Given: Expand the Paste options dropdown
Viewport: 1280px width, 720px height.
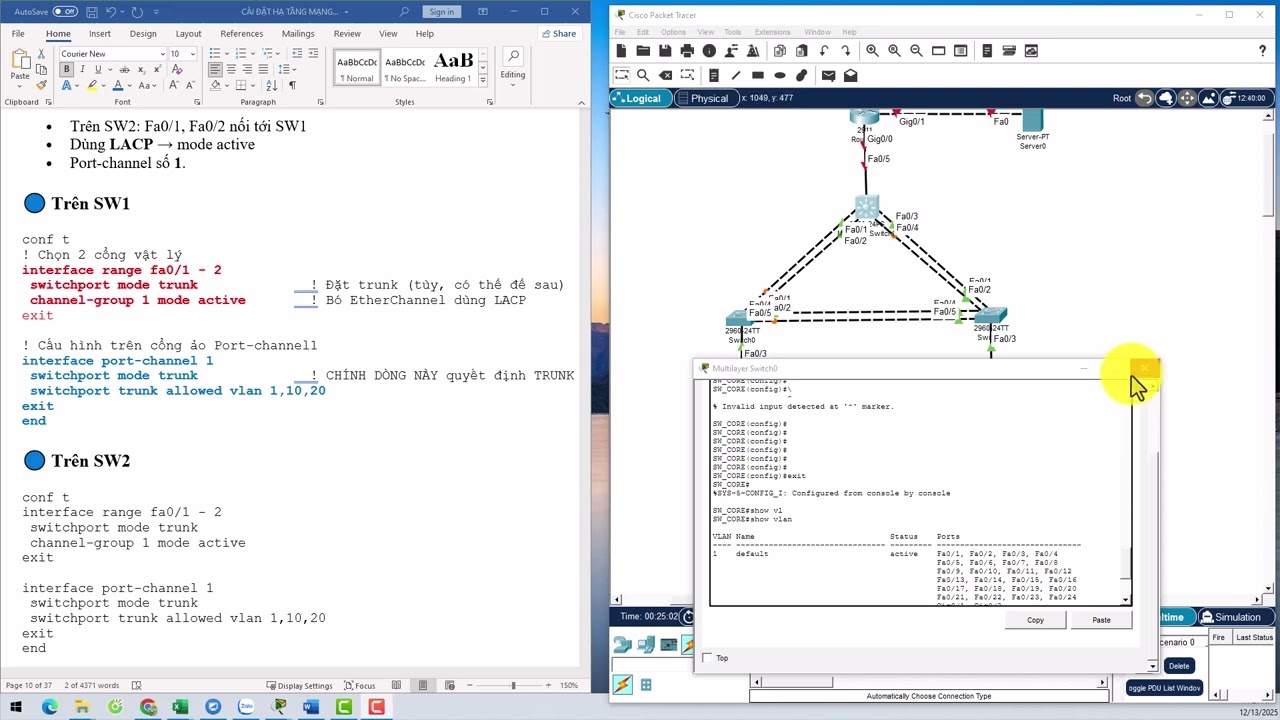Looking at the screenshot, I should [x=20, y=86].
